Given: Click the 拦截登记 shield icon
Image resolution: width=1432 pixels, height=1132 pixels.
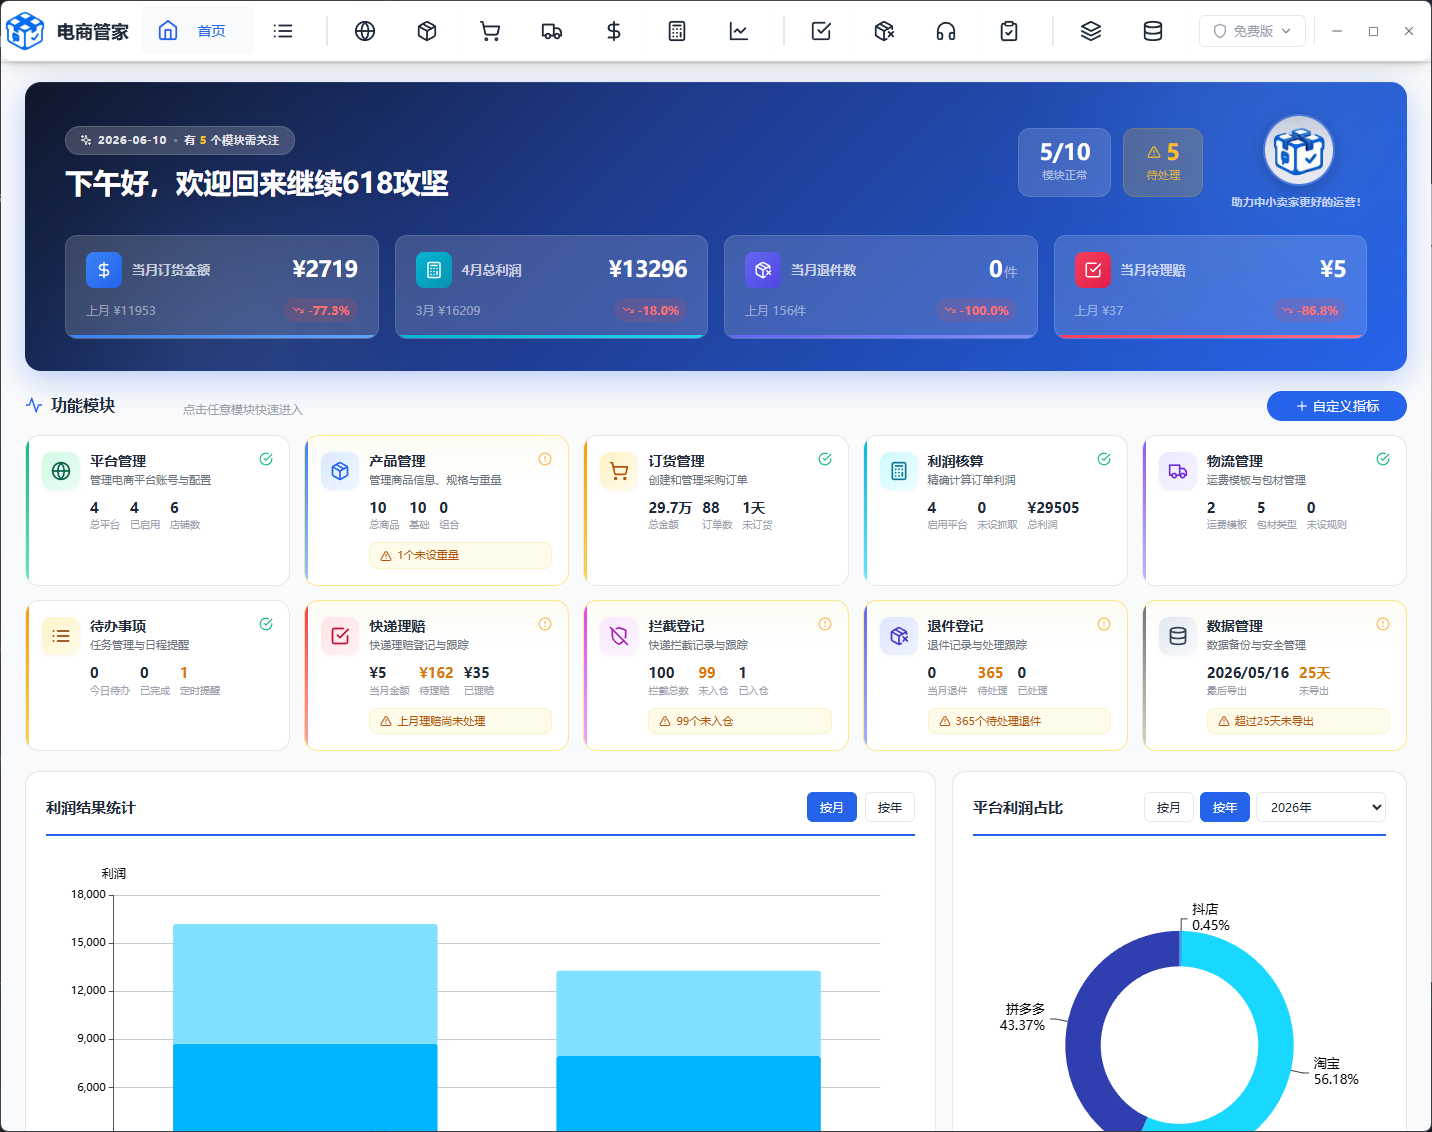Looking at the screenshot, I should [619, 636].
